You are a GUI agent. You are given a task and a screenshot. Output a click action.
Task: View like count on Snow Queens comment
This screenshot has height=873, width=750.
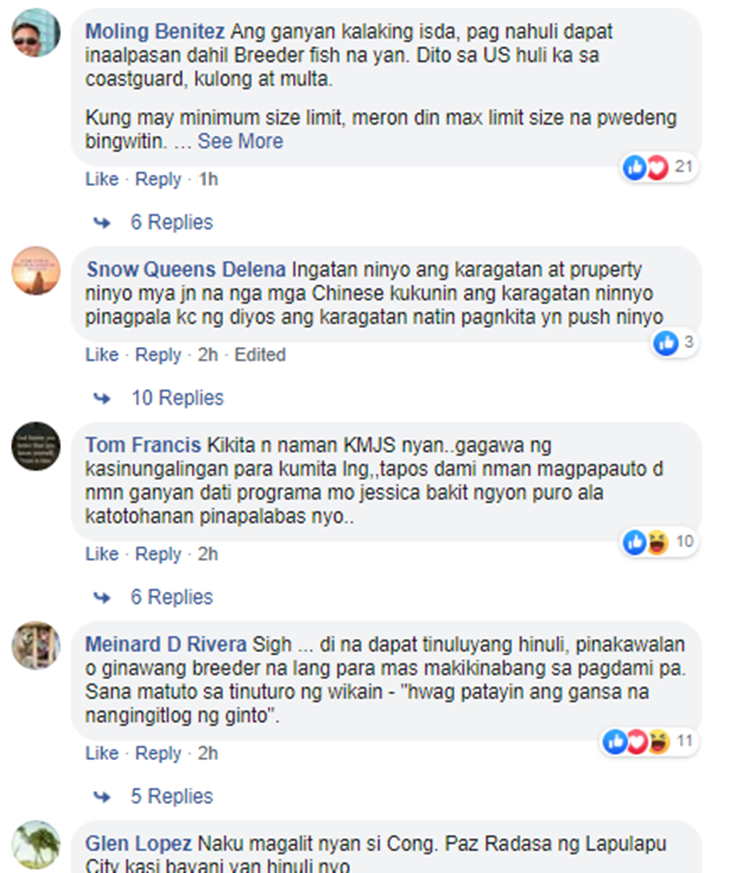pyautogui.click(x=674, y=342)
